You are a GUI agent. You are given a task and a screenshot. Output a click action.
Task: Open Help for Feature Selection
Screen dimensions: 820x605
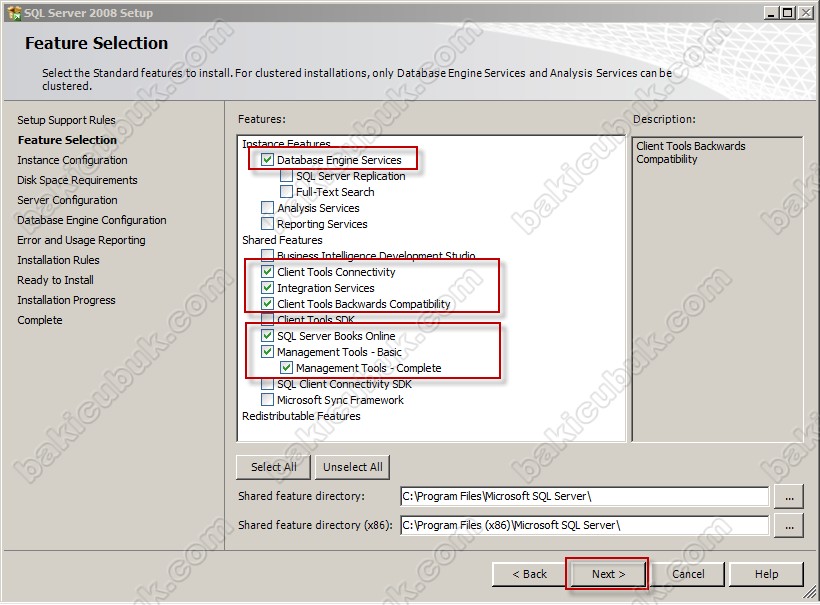pos(766,574)
